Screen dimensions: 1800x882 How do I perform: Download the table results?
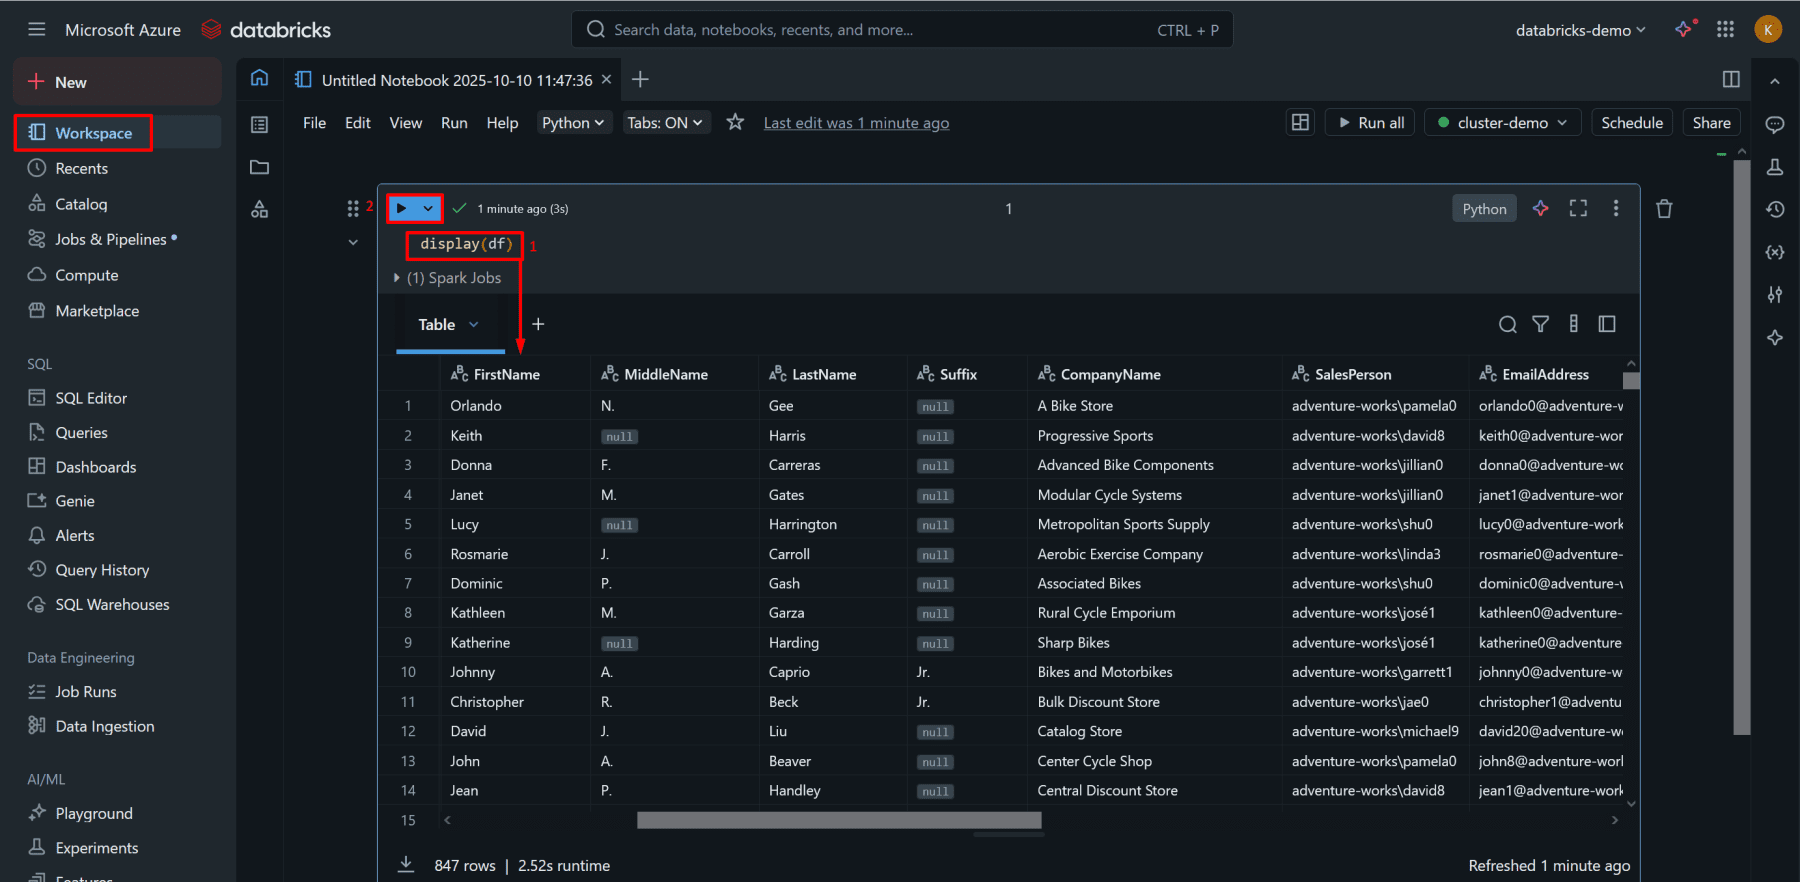tap(406, 865)
